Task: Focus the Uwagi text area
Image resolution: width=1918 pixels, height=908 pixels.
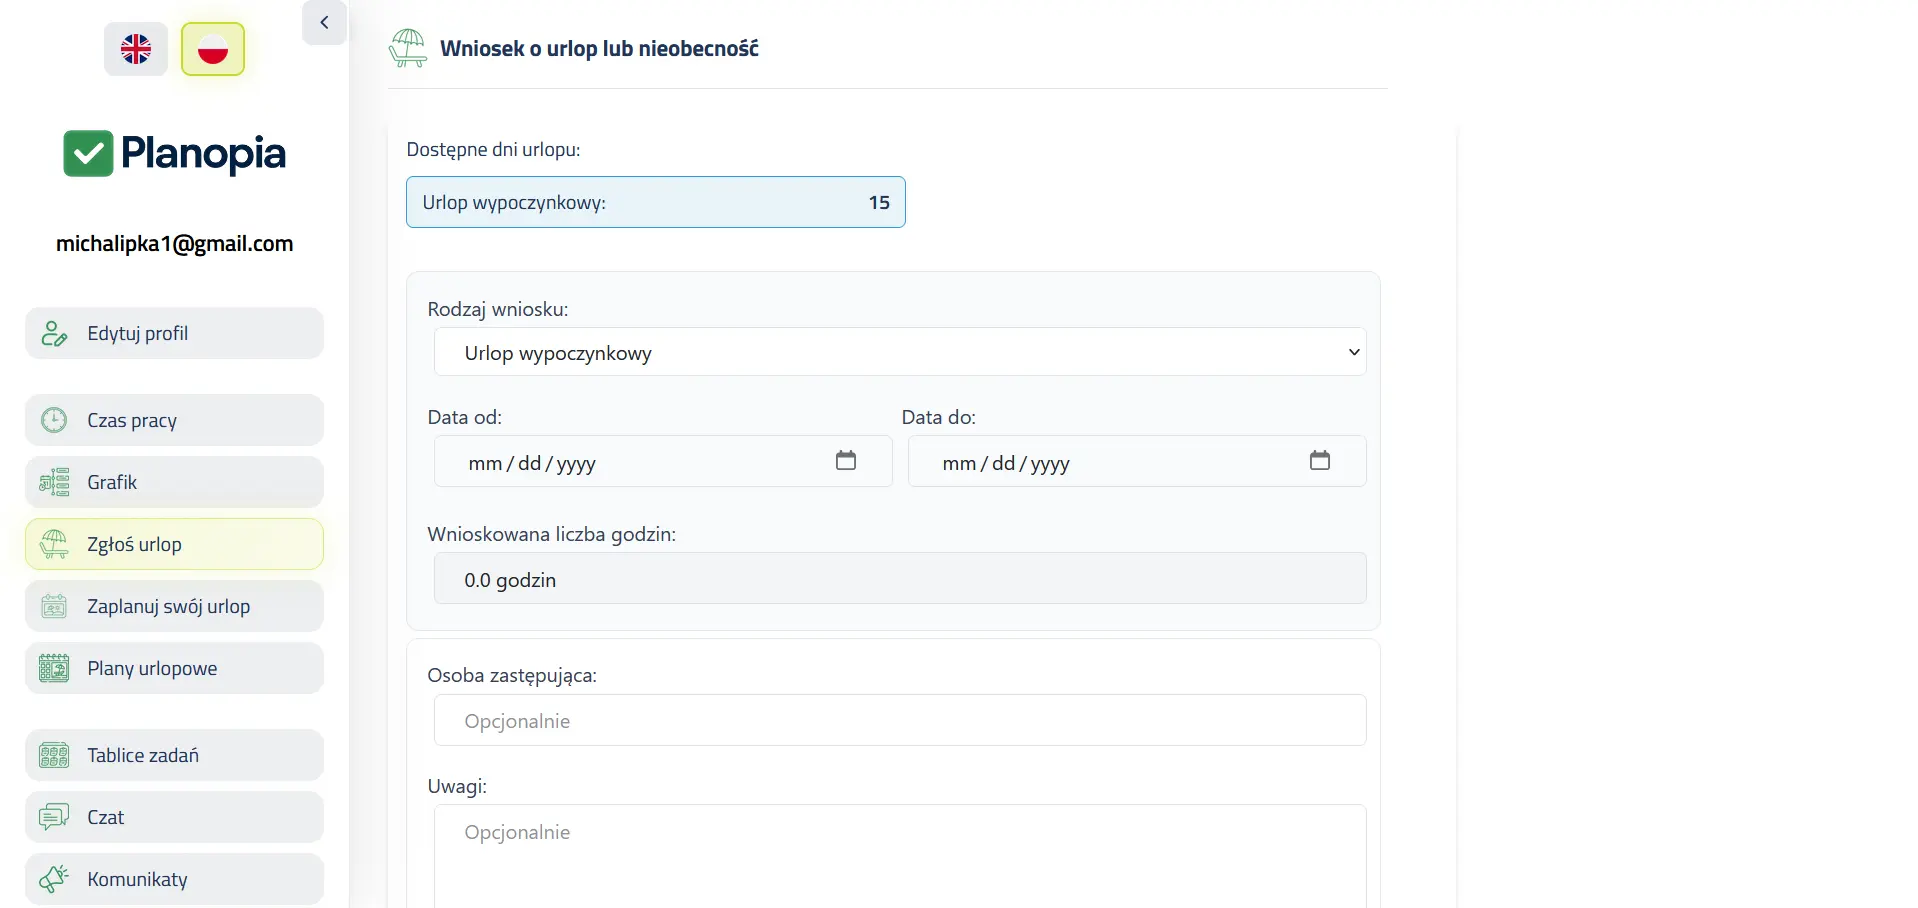Action: pos(899,855)
